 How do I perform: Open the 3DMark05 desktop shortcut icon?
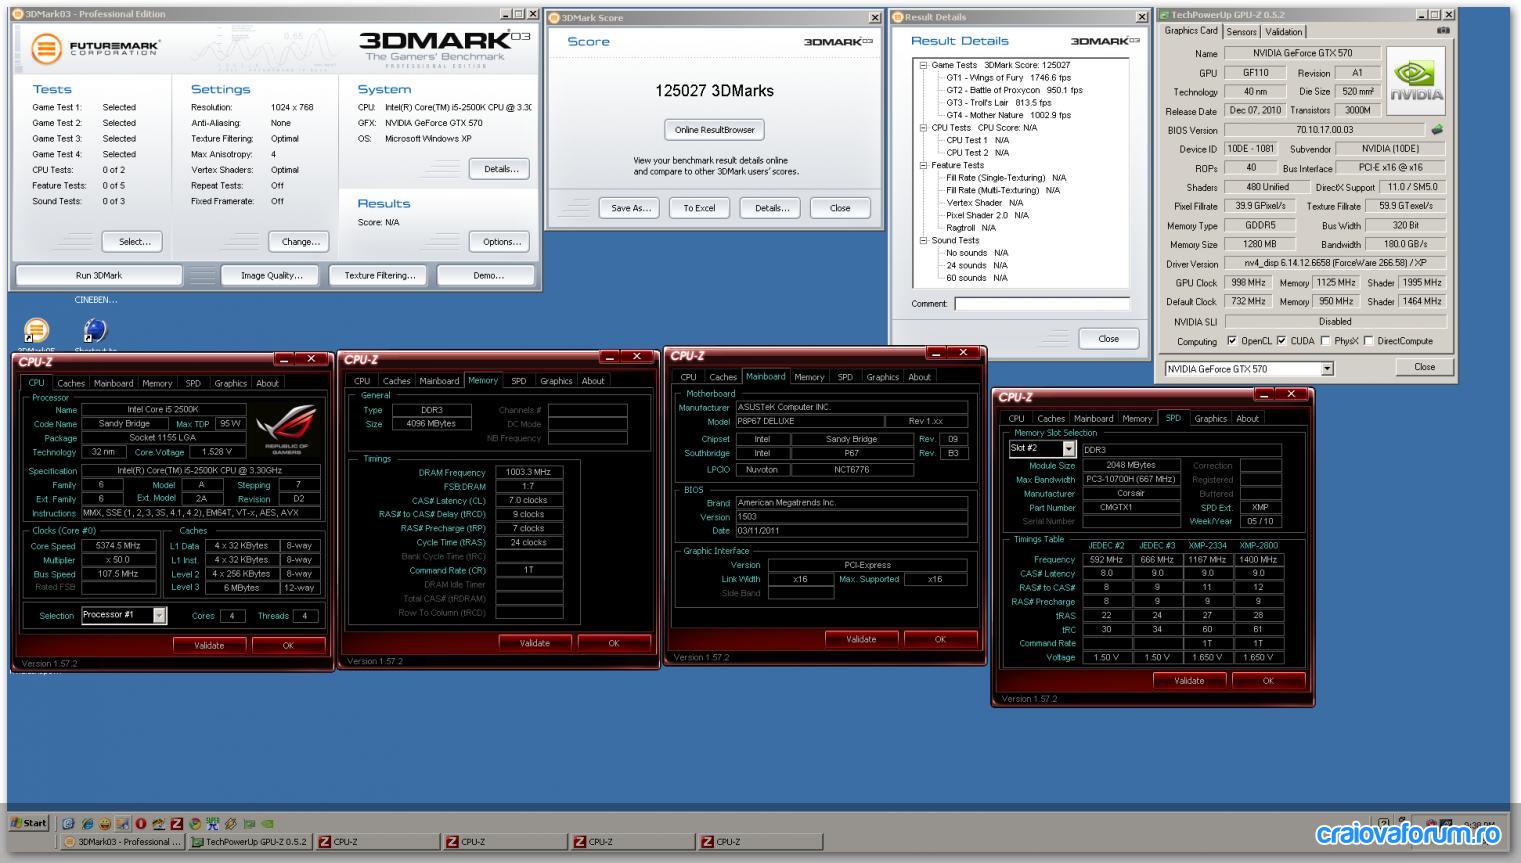[x=36, y=330]
